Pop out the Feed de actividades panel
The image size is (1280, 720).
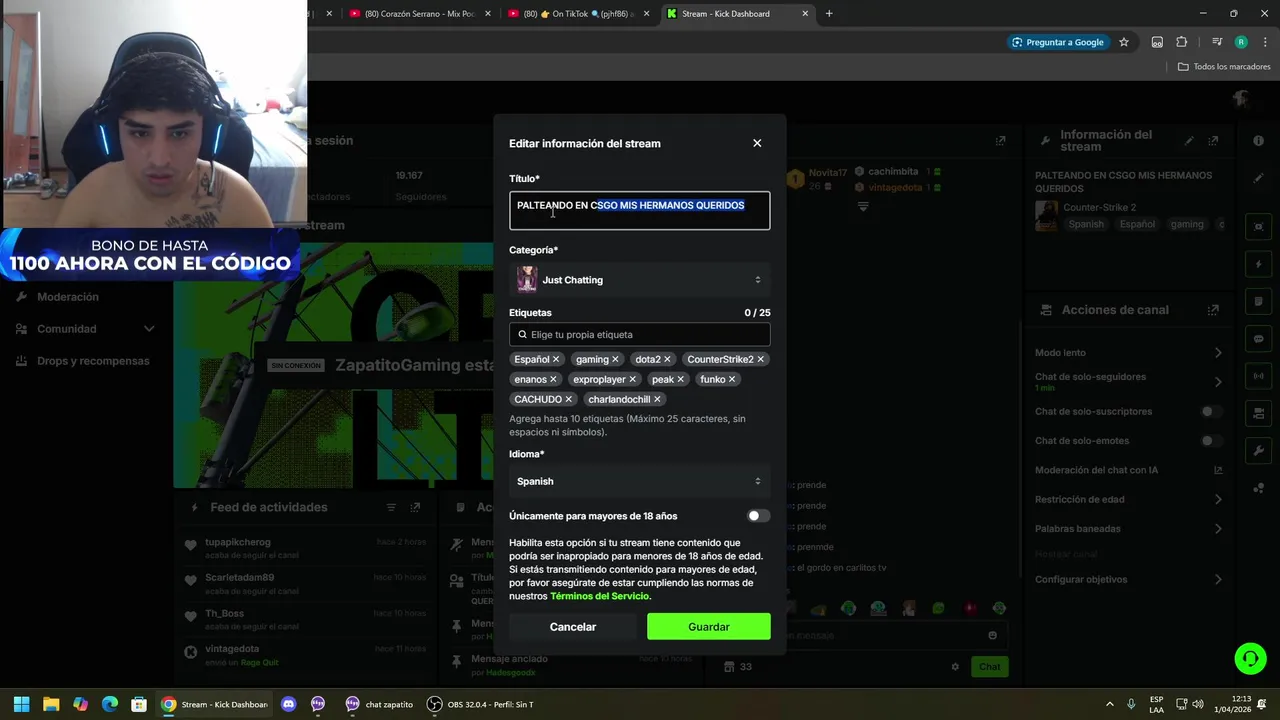coord(416,508)
